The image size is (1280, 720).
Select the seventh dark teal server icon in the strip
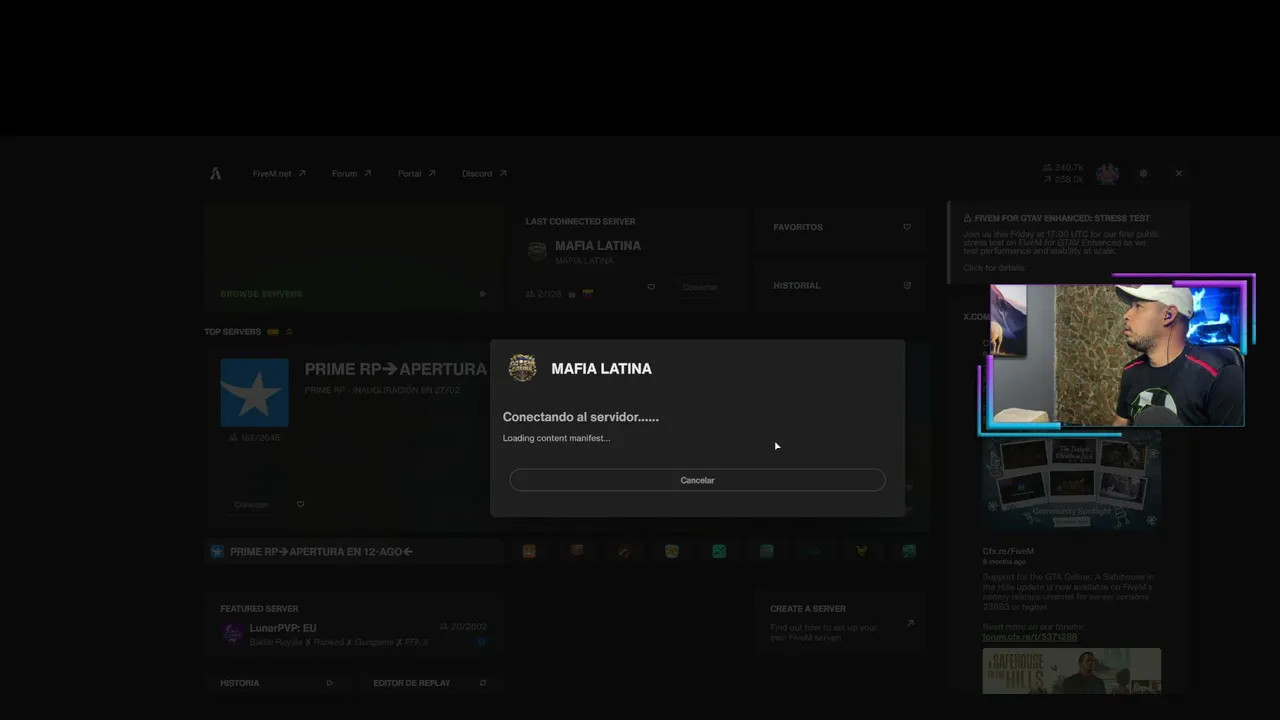point(814,551)
